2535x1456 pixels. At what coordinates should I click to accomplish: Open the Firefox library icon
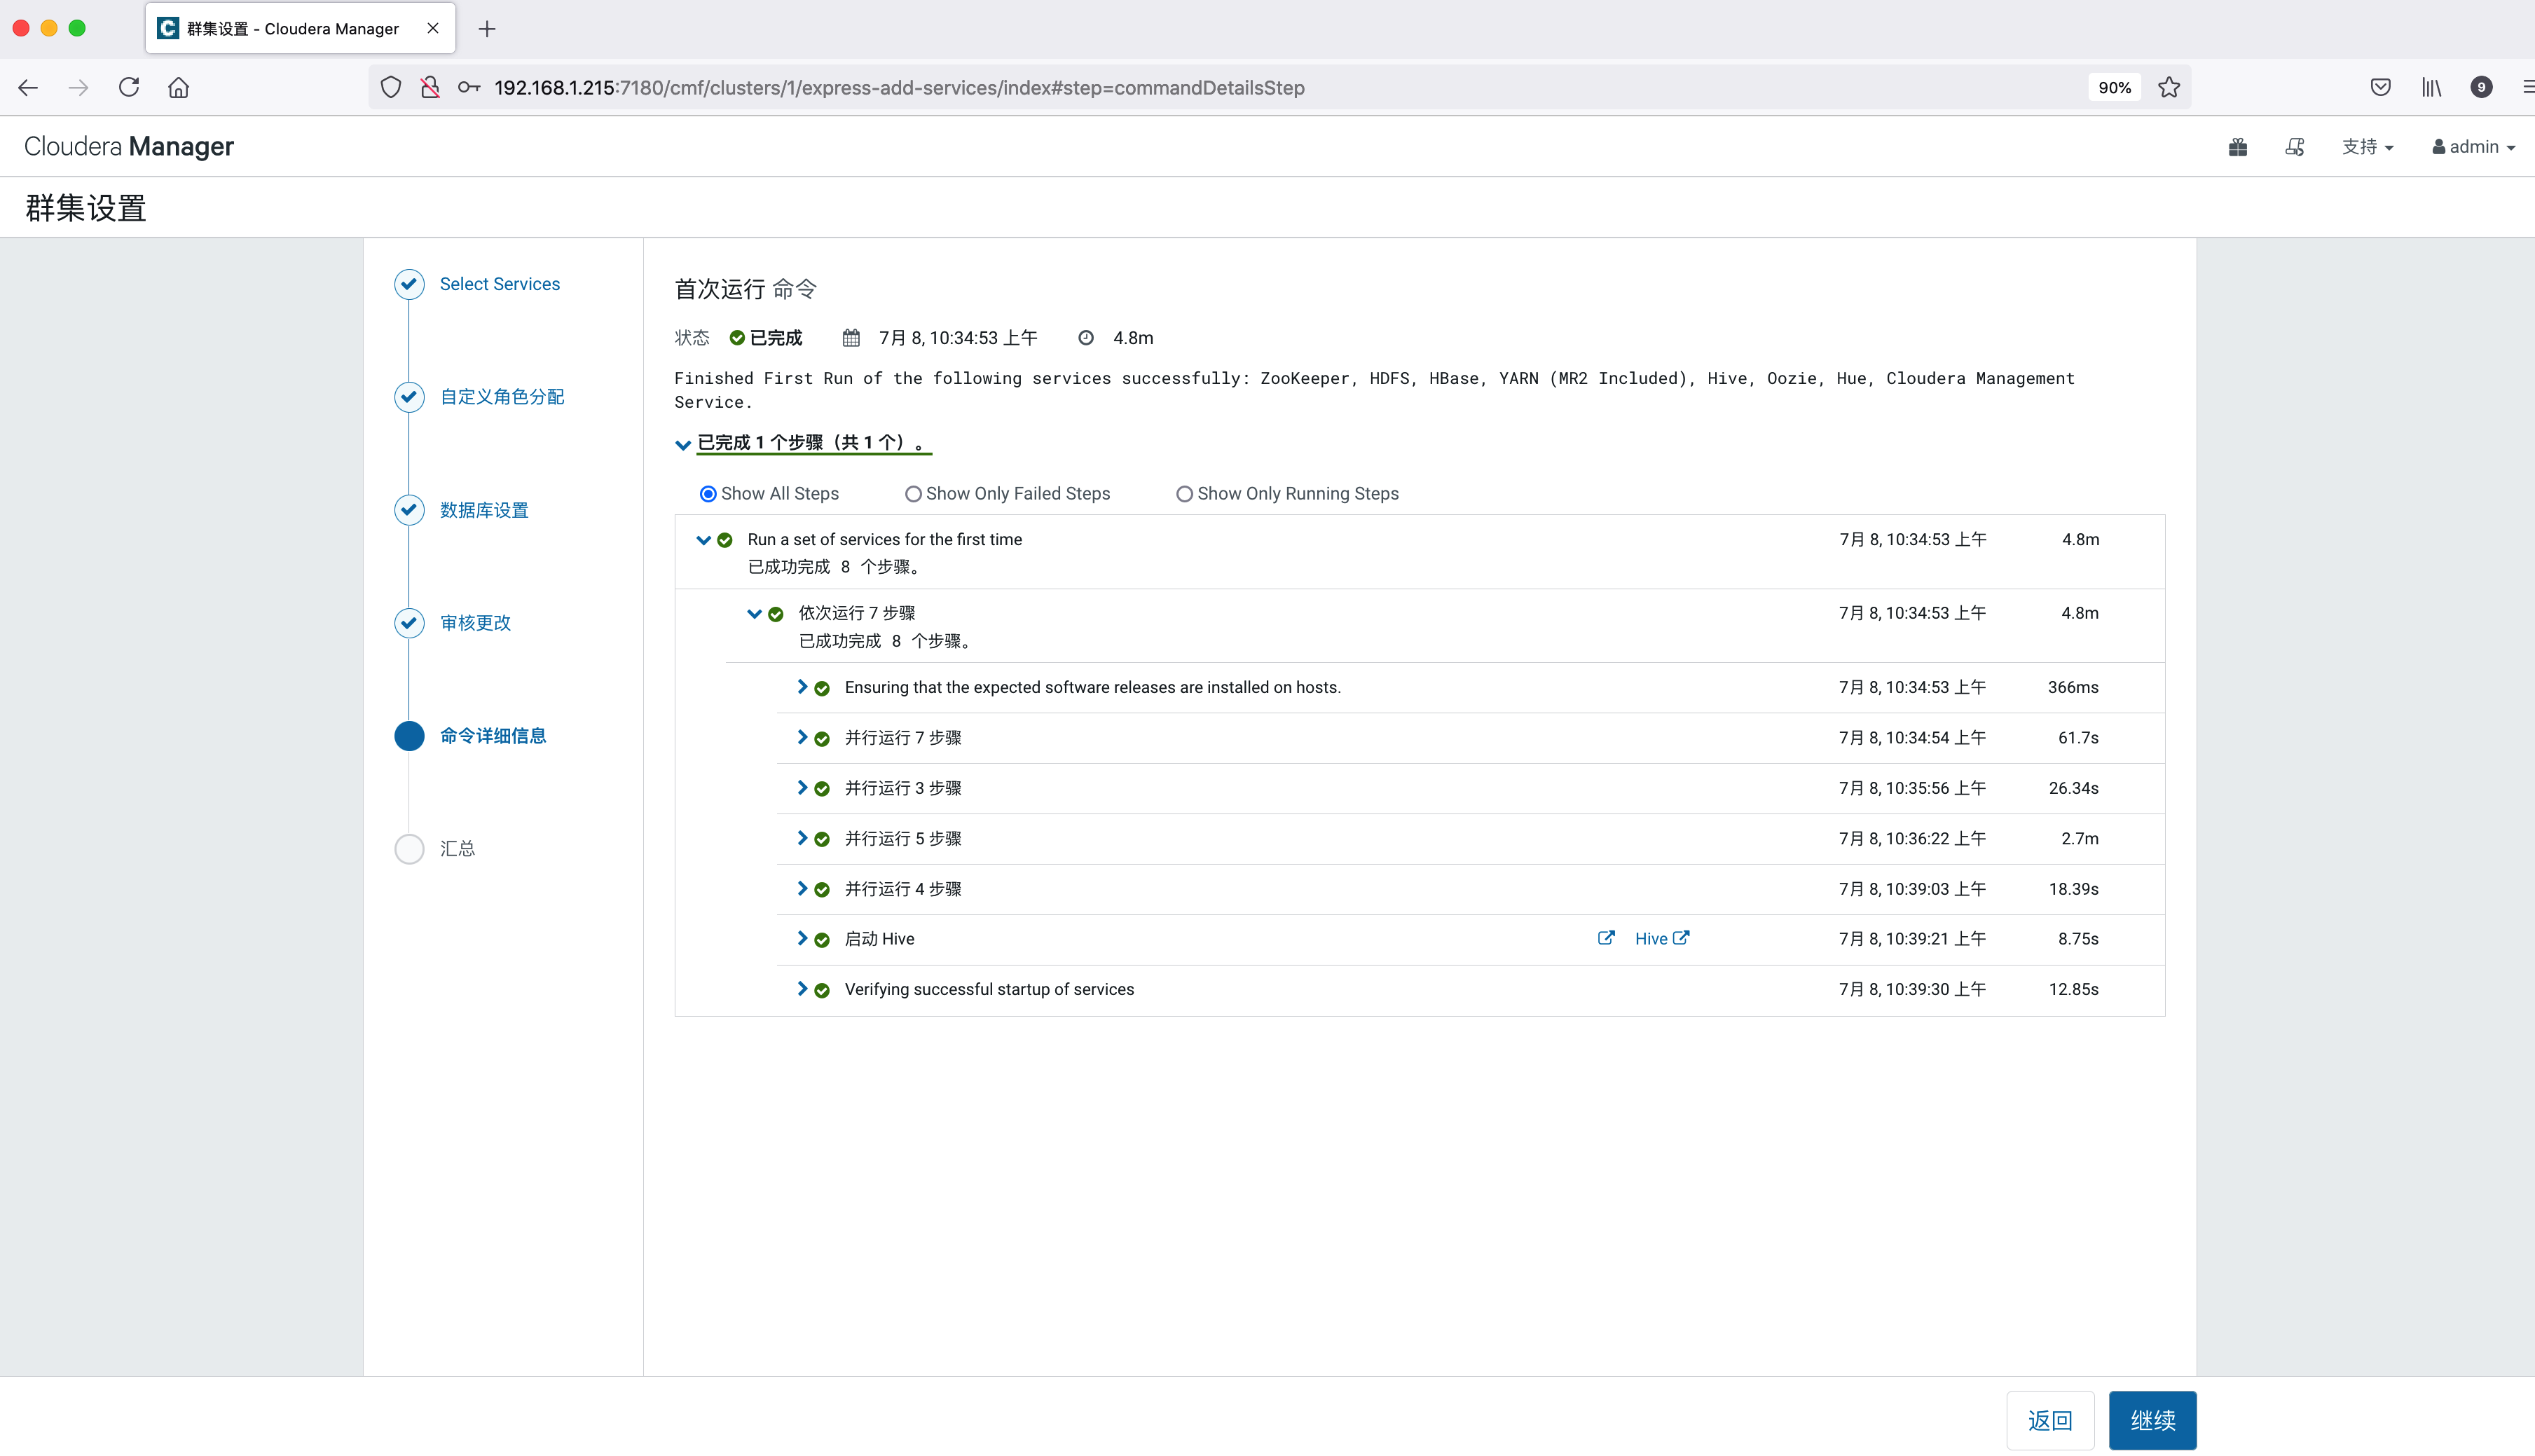tap(2431, 88)
